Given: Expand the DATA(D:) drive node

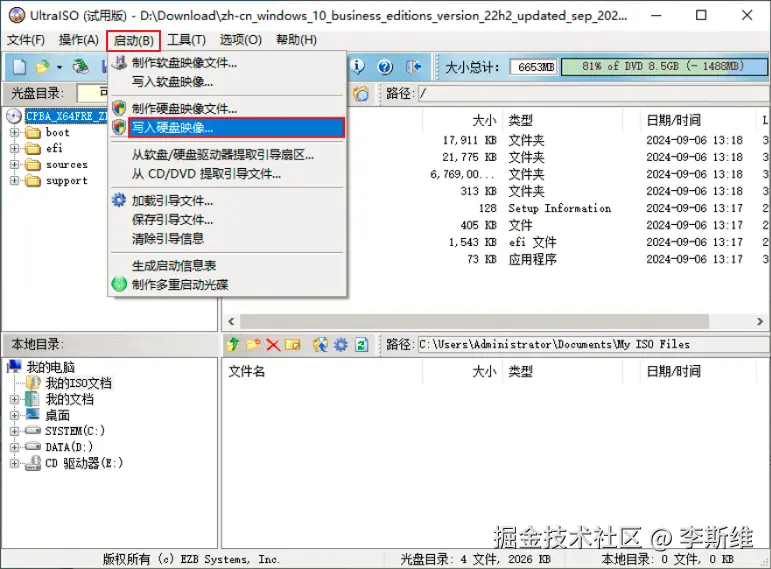Looking at the screenshot, I should coord(14,447).
